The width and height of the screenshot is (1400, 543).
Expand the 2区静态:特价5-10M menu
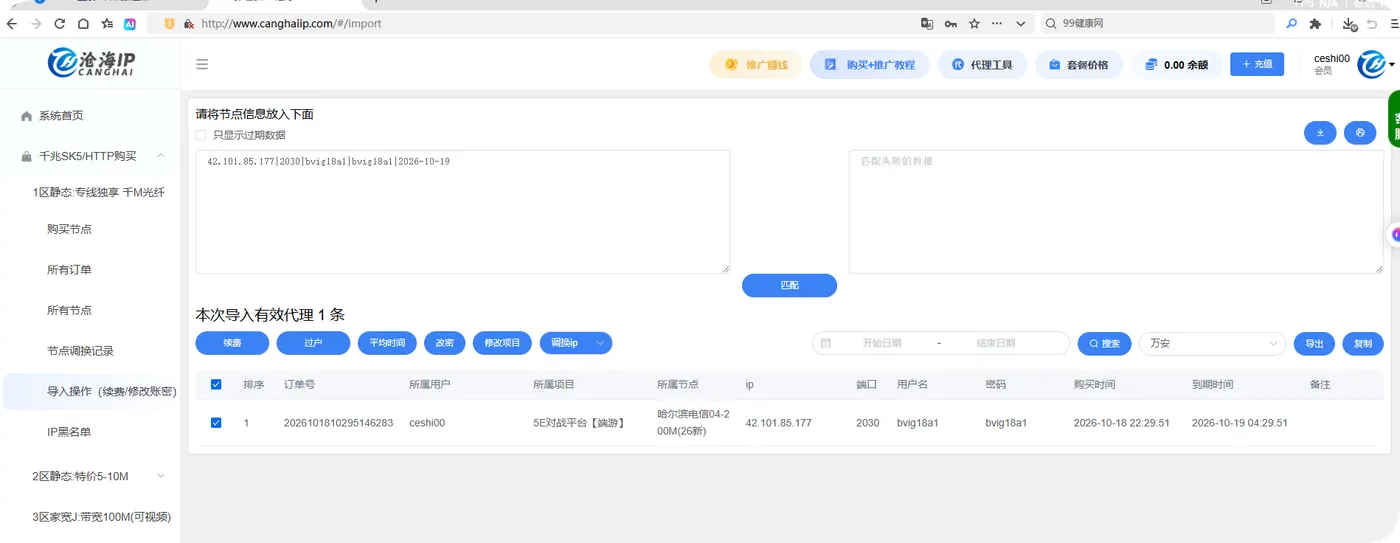point(91,476)
